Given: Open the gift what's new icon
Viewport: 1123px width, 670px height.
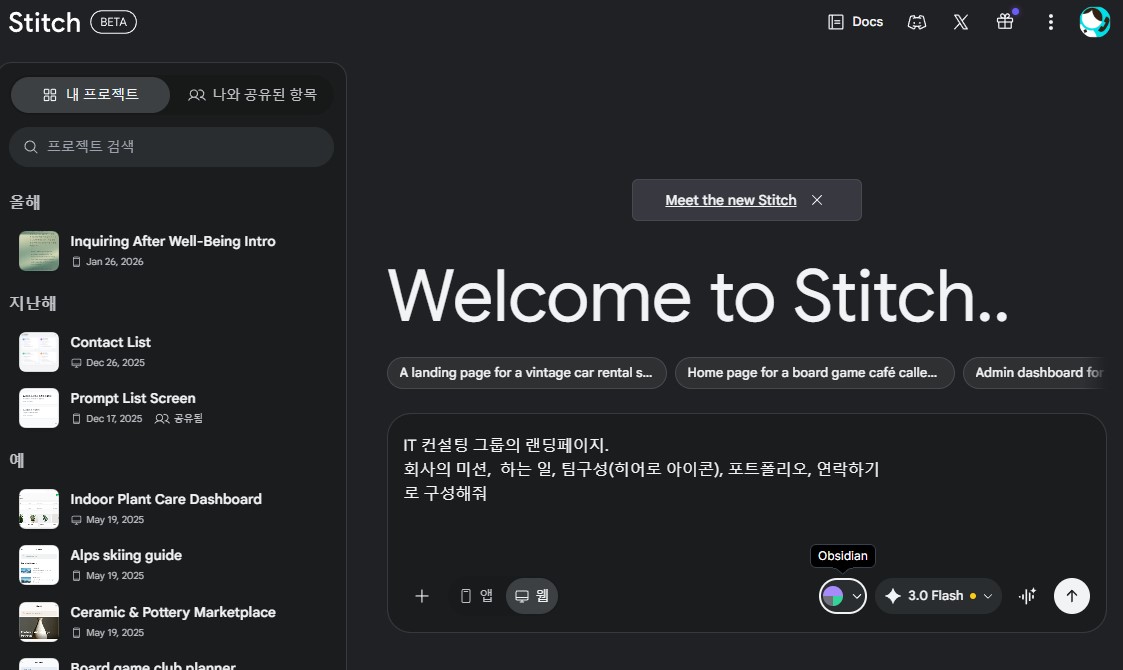Looking at the screenshot, I should click(x=1005, y=21).
